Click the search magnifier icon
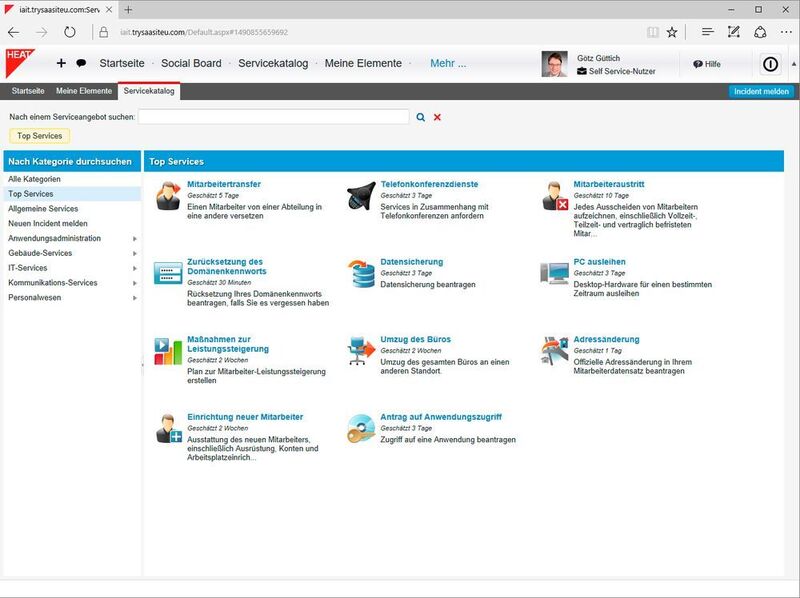Image resolution: width=800 pixels, height=598 pixels. pyautogui.click(x=420, y=117)
